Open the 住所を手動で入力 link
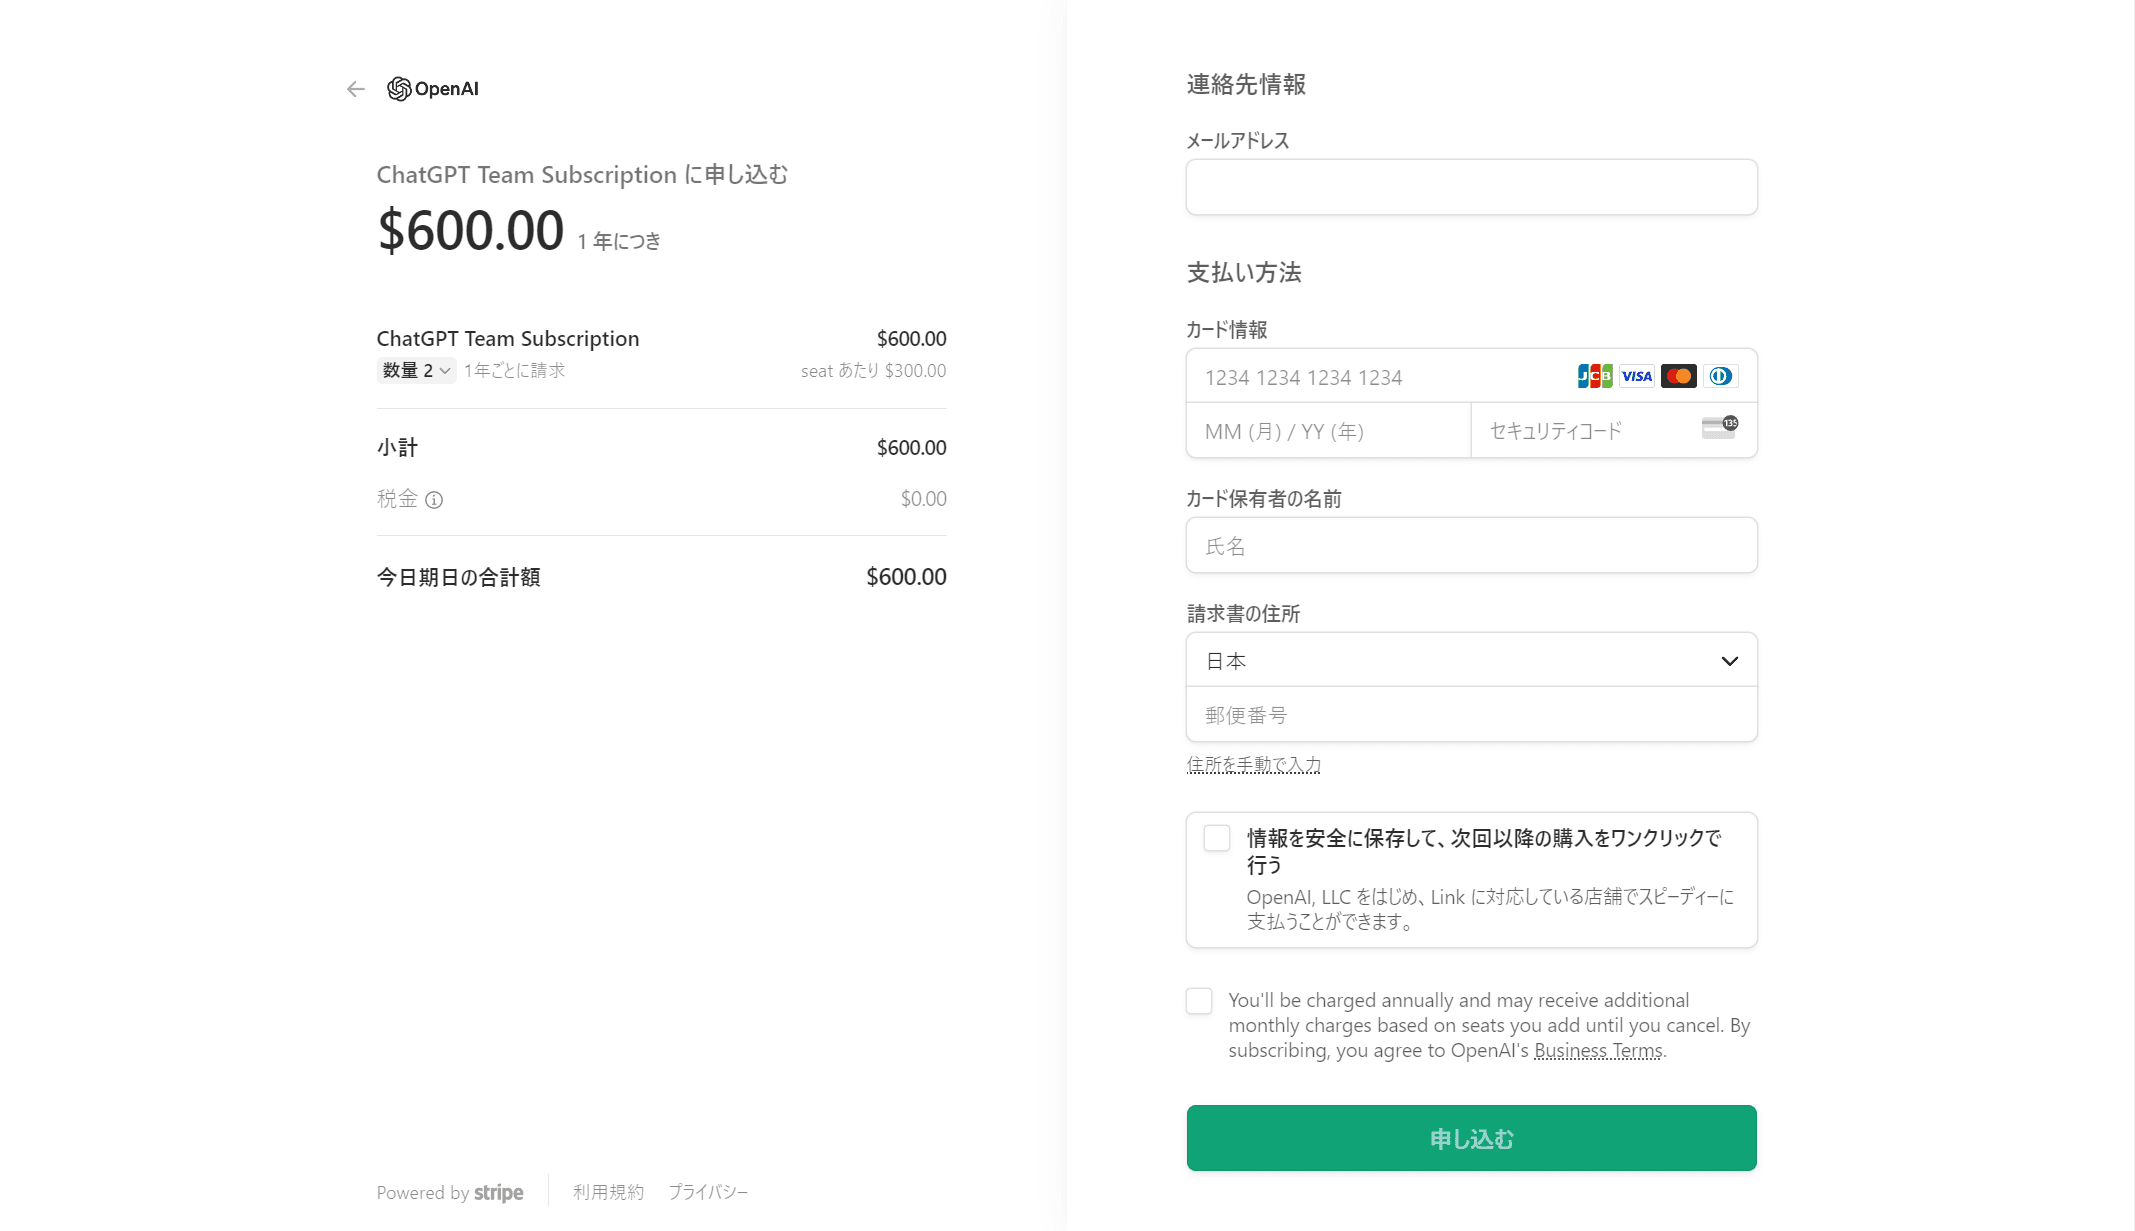 (x=1254, y=765)
